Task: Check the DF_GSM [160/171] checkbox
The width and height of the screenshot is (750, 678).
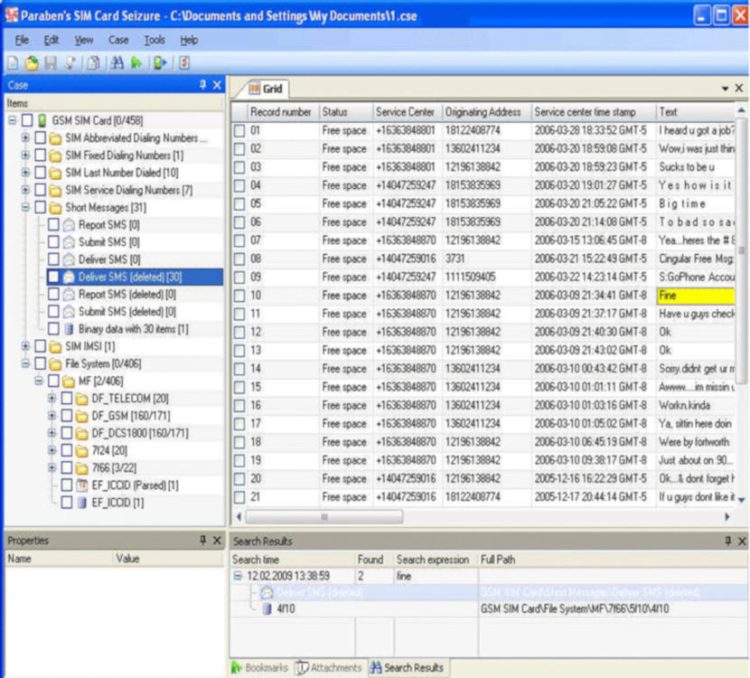Action: click(x=67, y=416)
